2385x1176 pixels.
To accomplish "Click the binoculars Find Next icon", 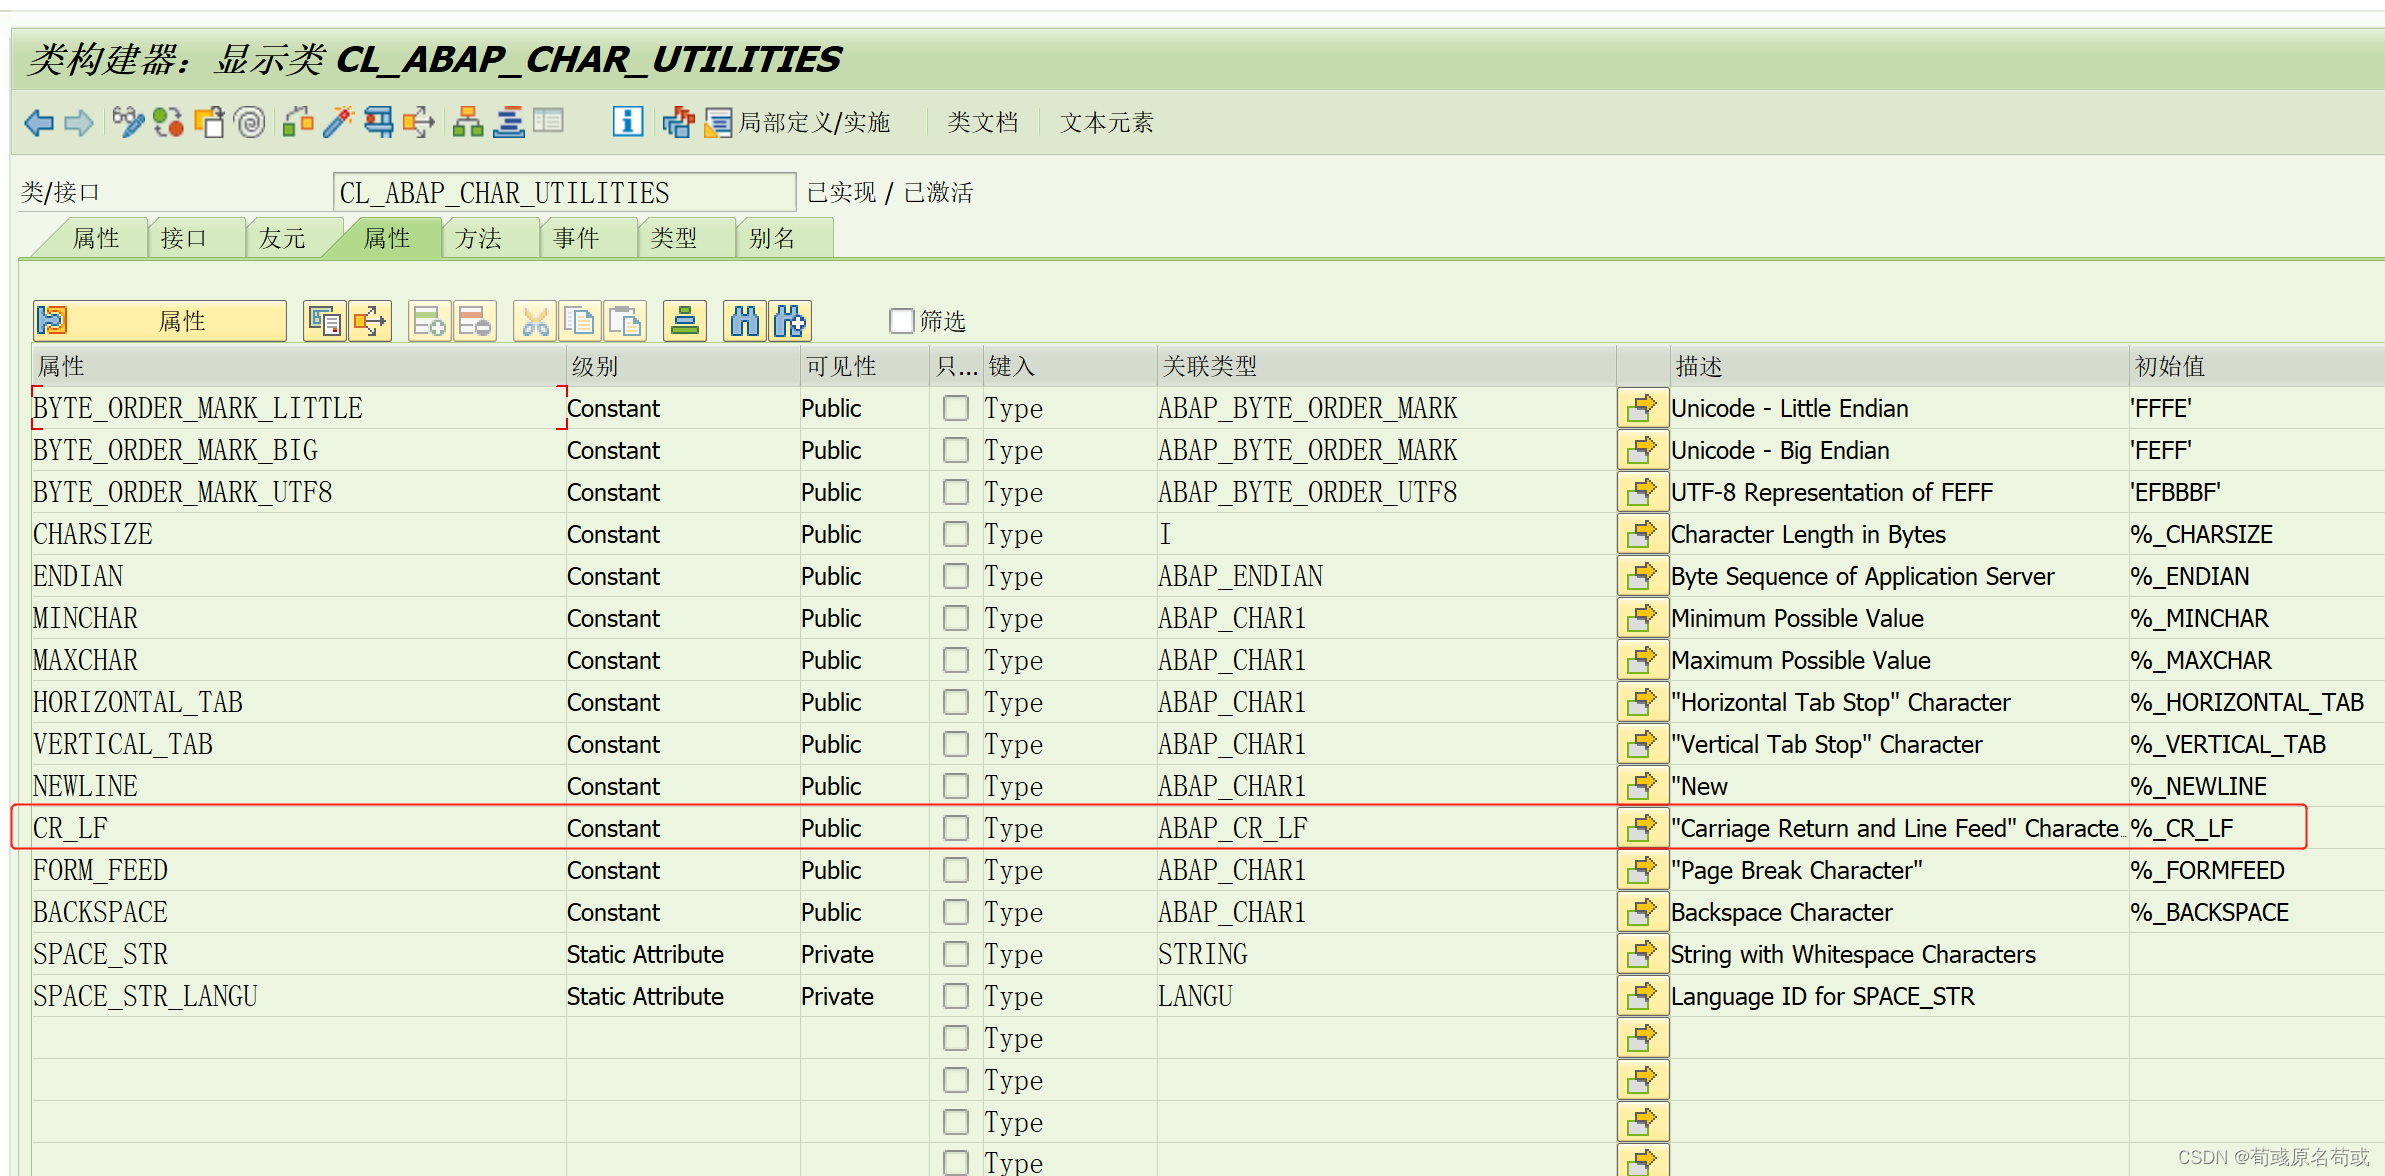I will [x=789, y=321].
